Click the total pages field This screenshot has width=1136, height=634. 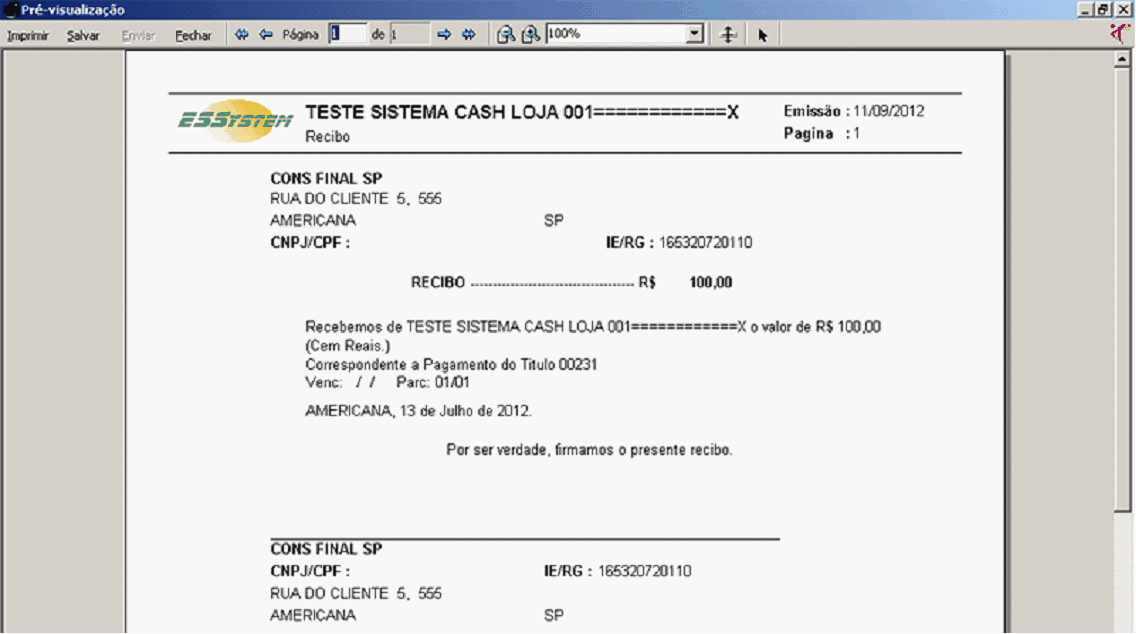point(409,34)
